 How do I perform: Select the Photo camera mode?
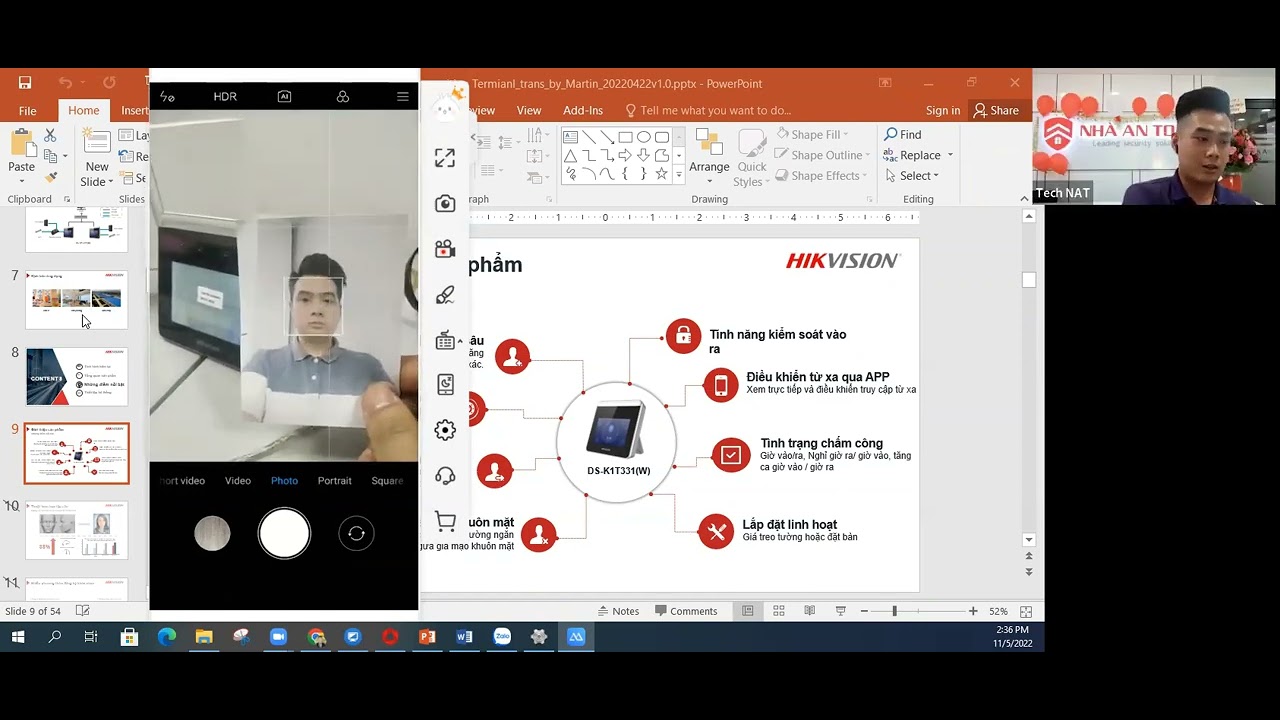point(284,481)
